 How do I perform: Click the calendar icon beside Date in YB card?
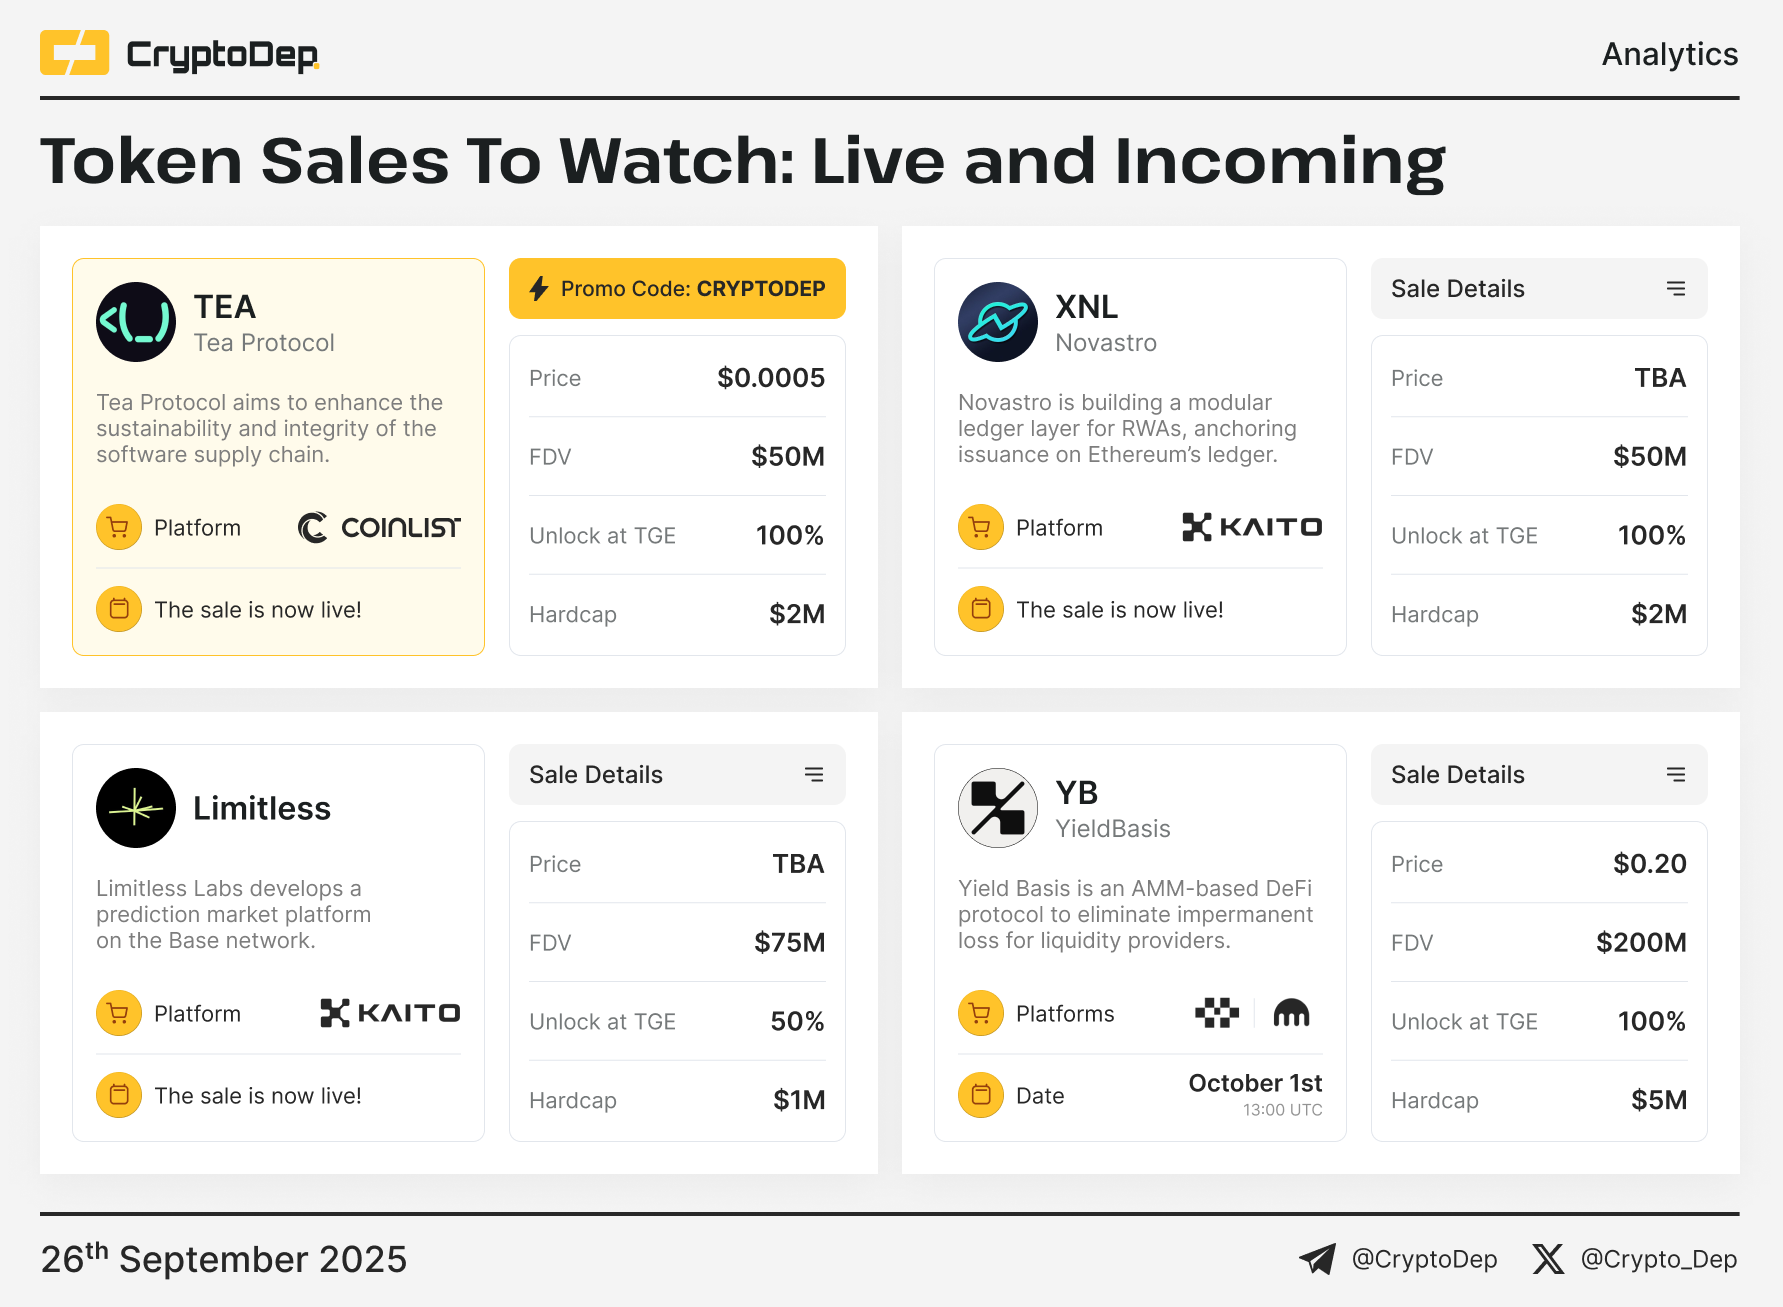pos(981,1095)
